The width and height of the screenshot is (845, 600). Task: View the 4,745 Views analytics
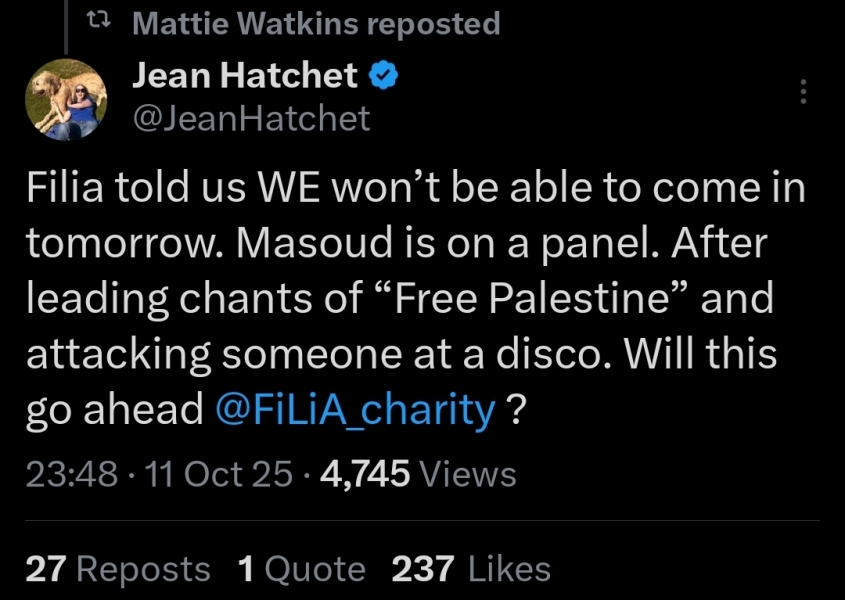pyautogui.click(x=418, y=473)
